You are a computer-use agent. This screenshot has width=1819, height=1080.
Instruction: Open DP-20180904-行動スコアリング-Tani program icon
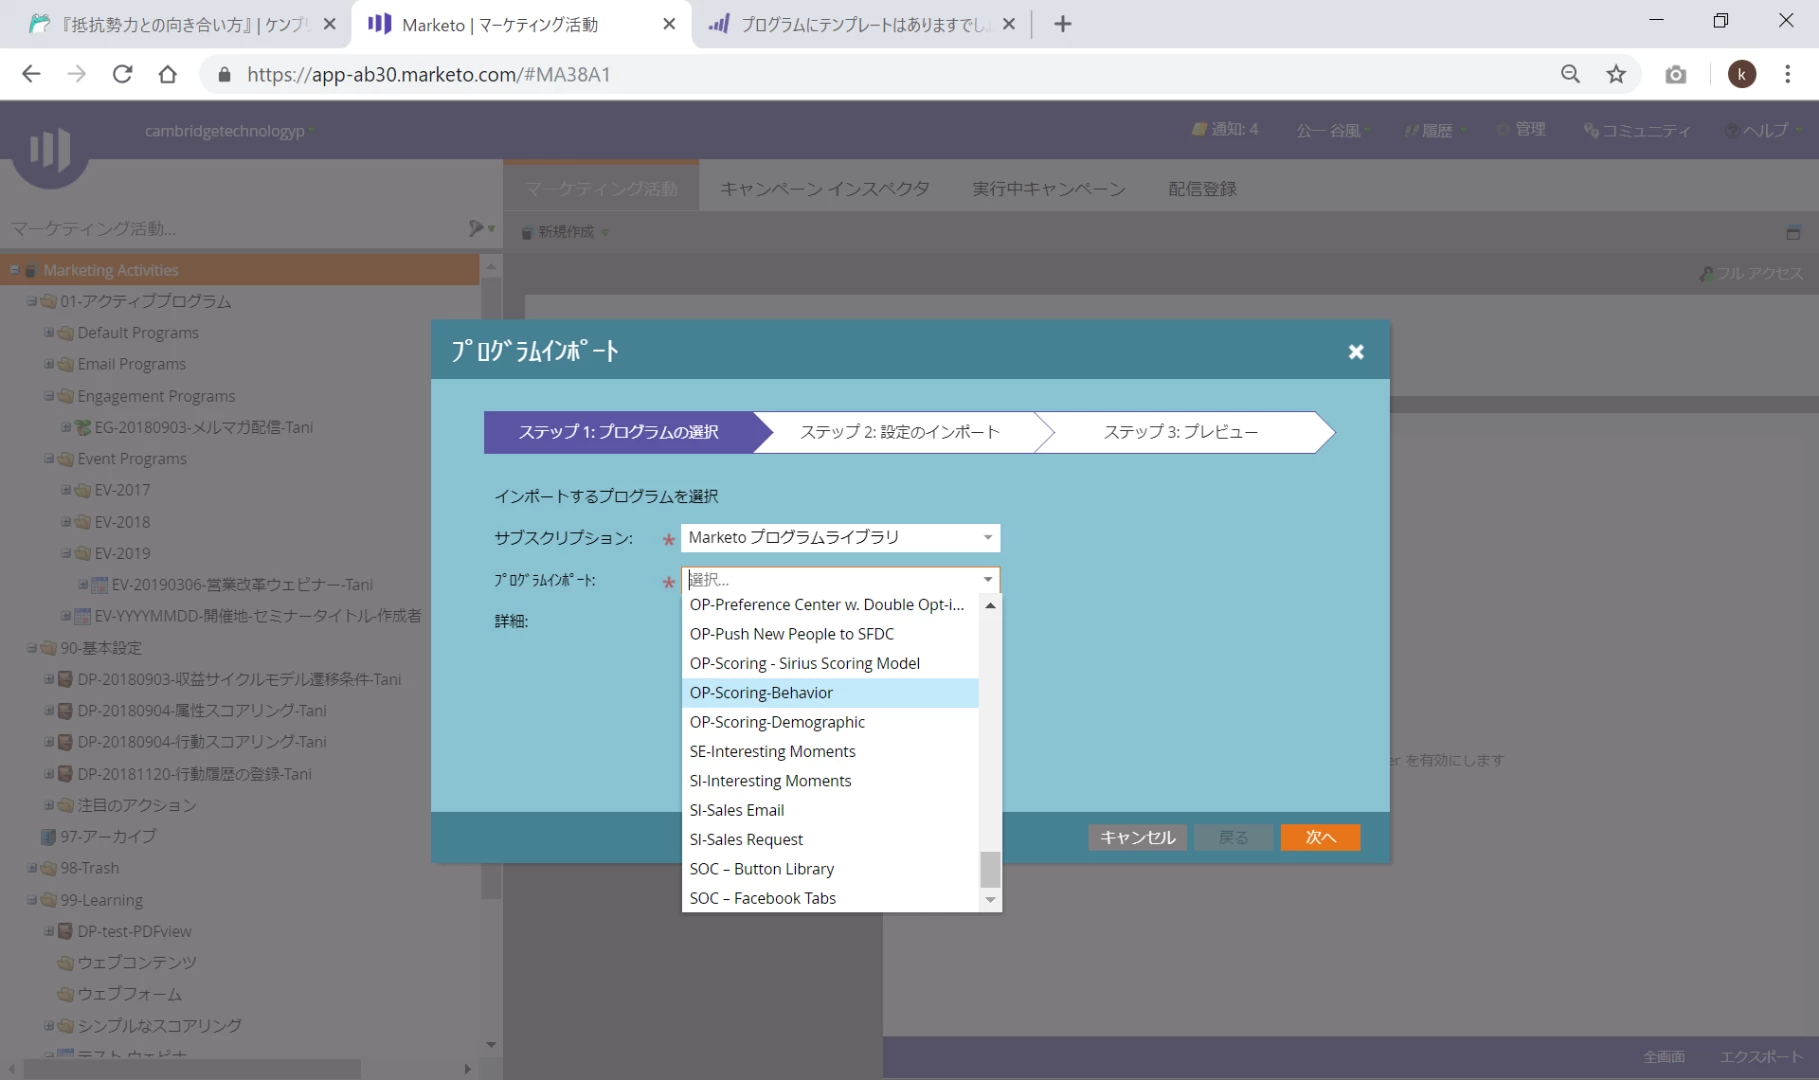(x=66, y=742)
